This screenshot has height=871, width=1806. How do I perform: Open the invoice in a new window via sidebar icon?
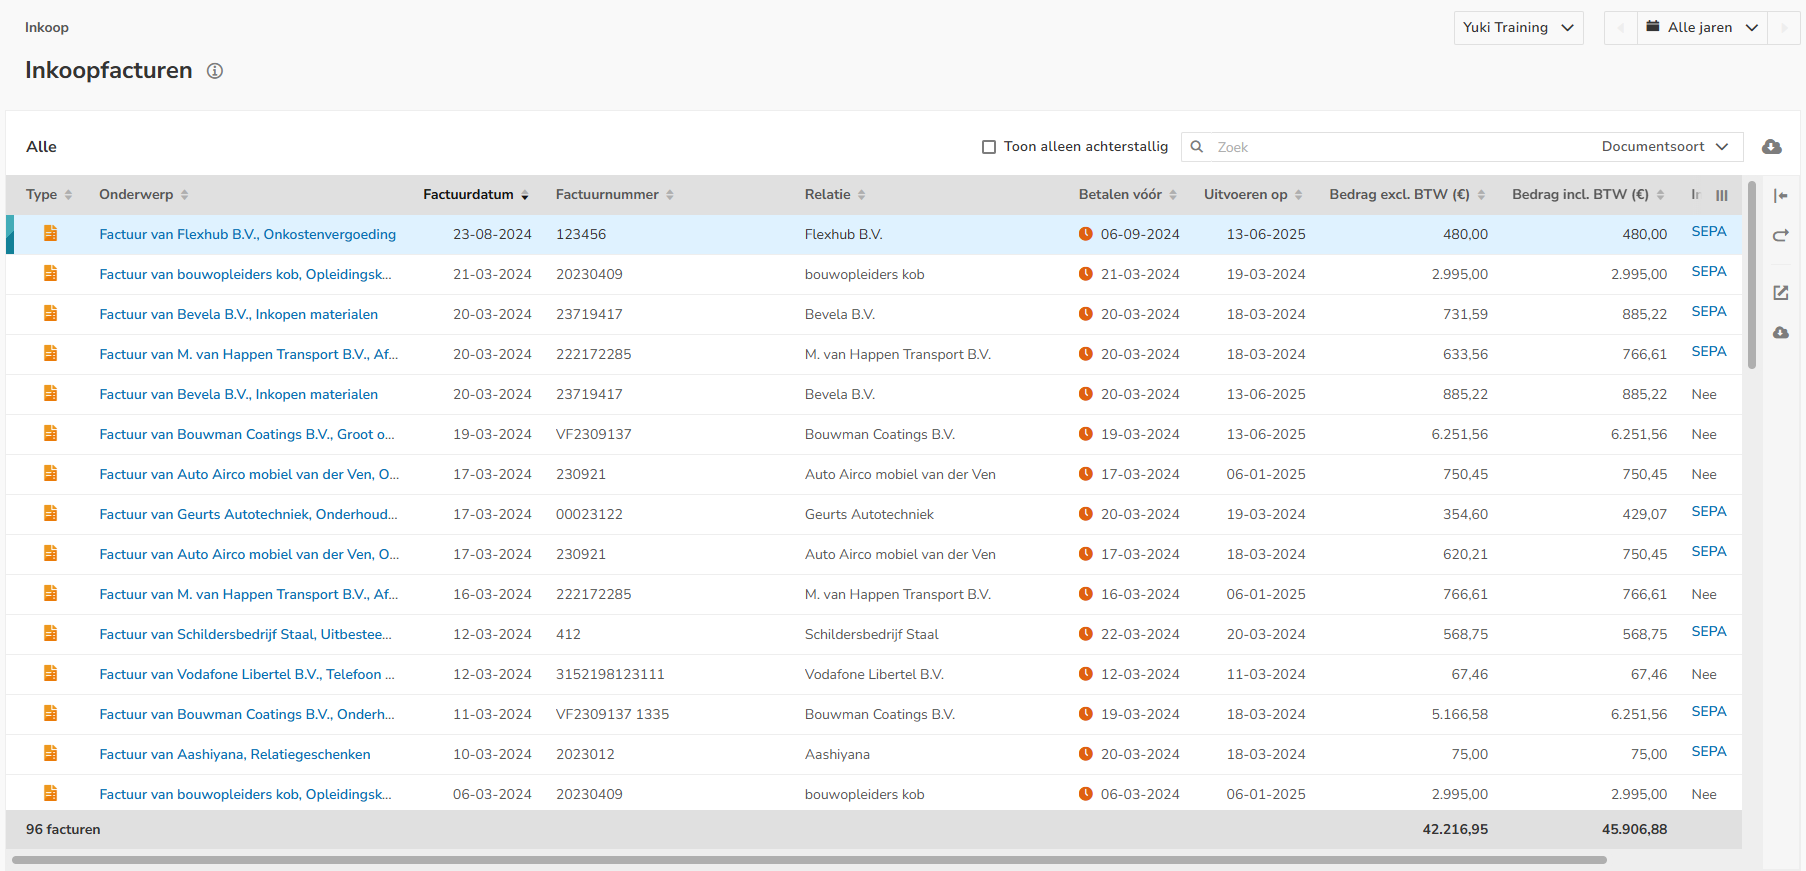1781,293
